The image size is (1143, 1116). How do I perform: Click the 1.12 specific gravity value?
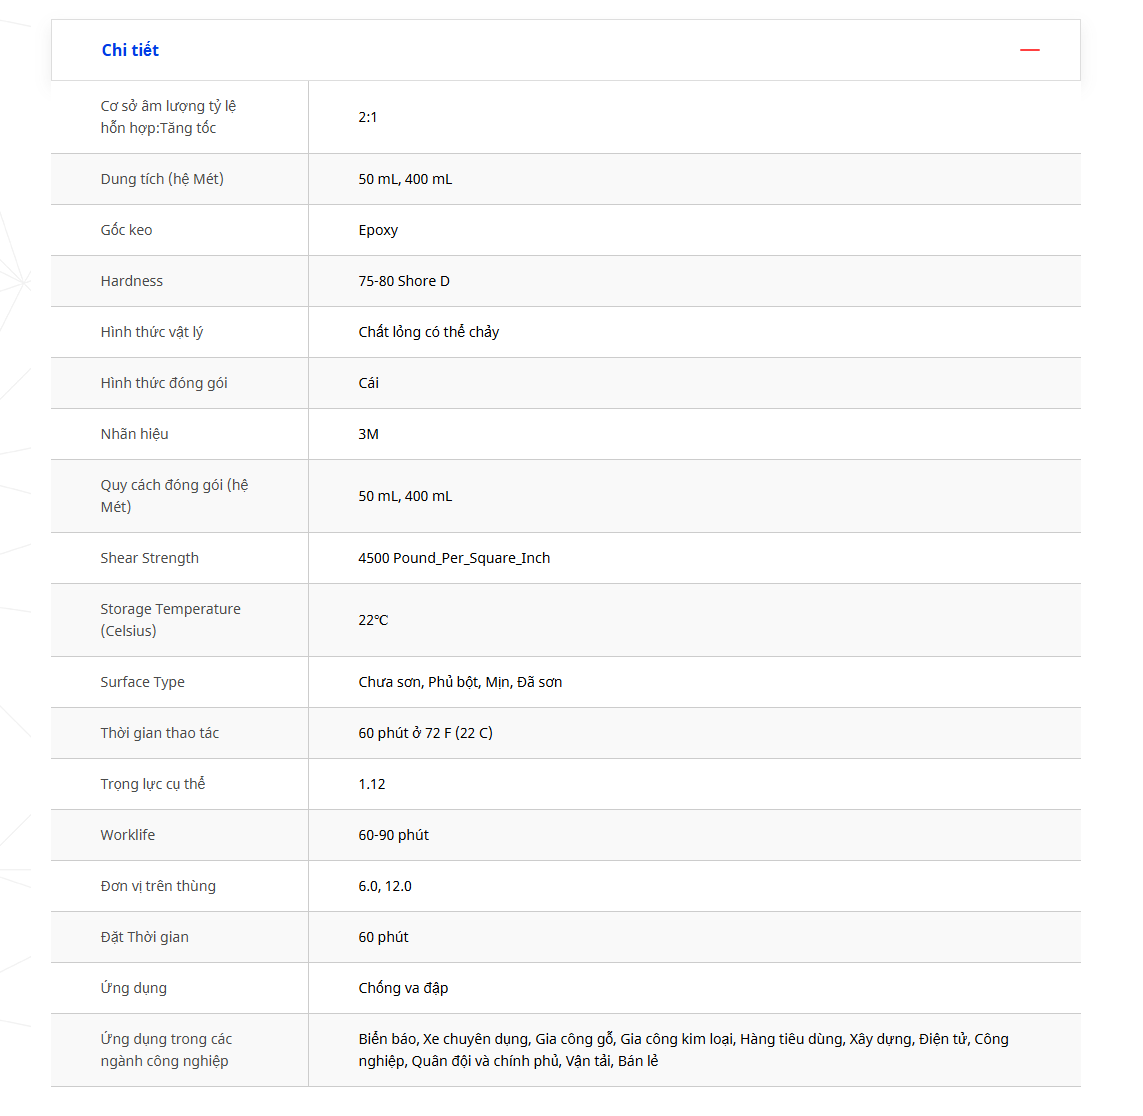372,784
